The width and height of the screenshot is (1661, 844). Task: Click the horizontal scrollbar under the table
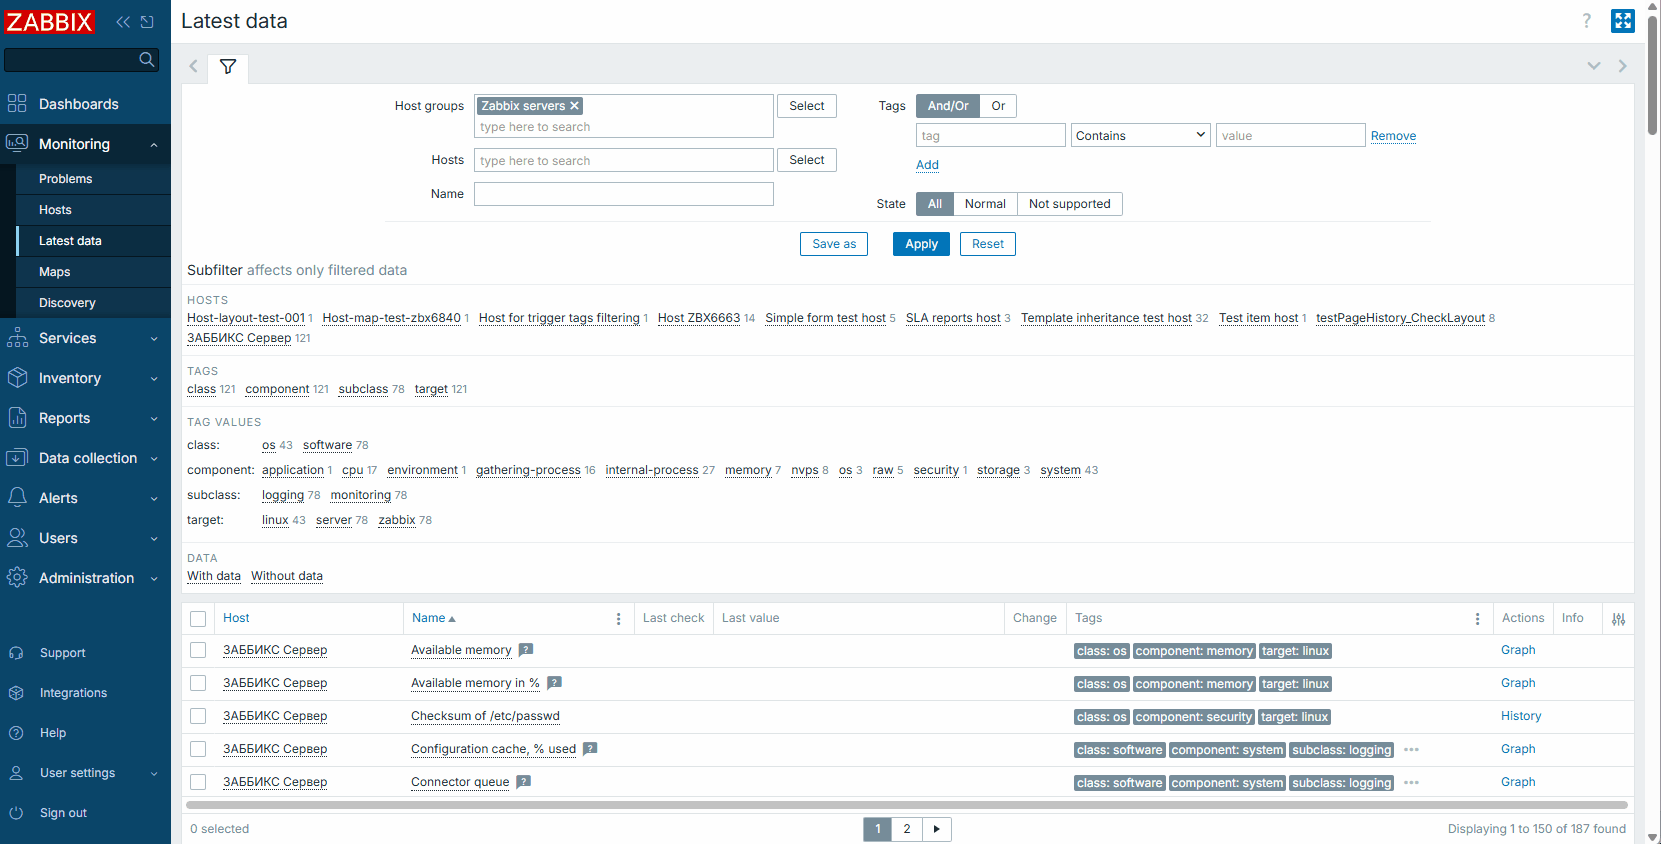click(x=906, y=805)
